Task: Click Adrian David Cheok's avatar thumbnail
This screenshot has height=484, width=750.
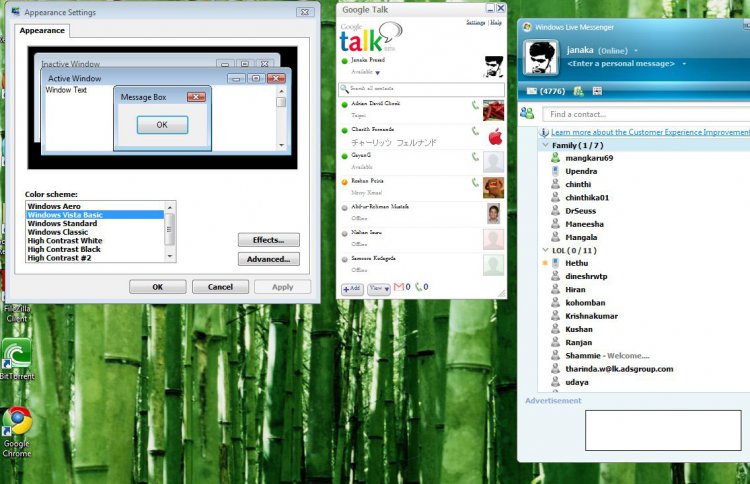Action: 493,110
